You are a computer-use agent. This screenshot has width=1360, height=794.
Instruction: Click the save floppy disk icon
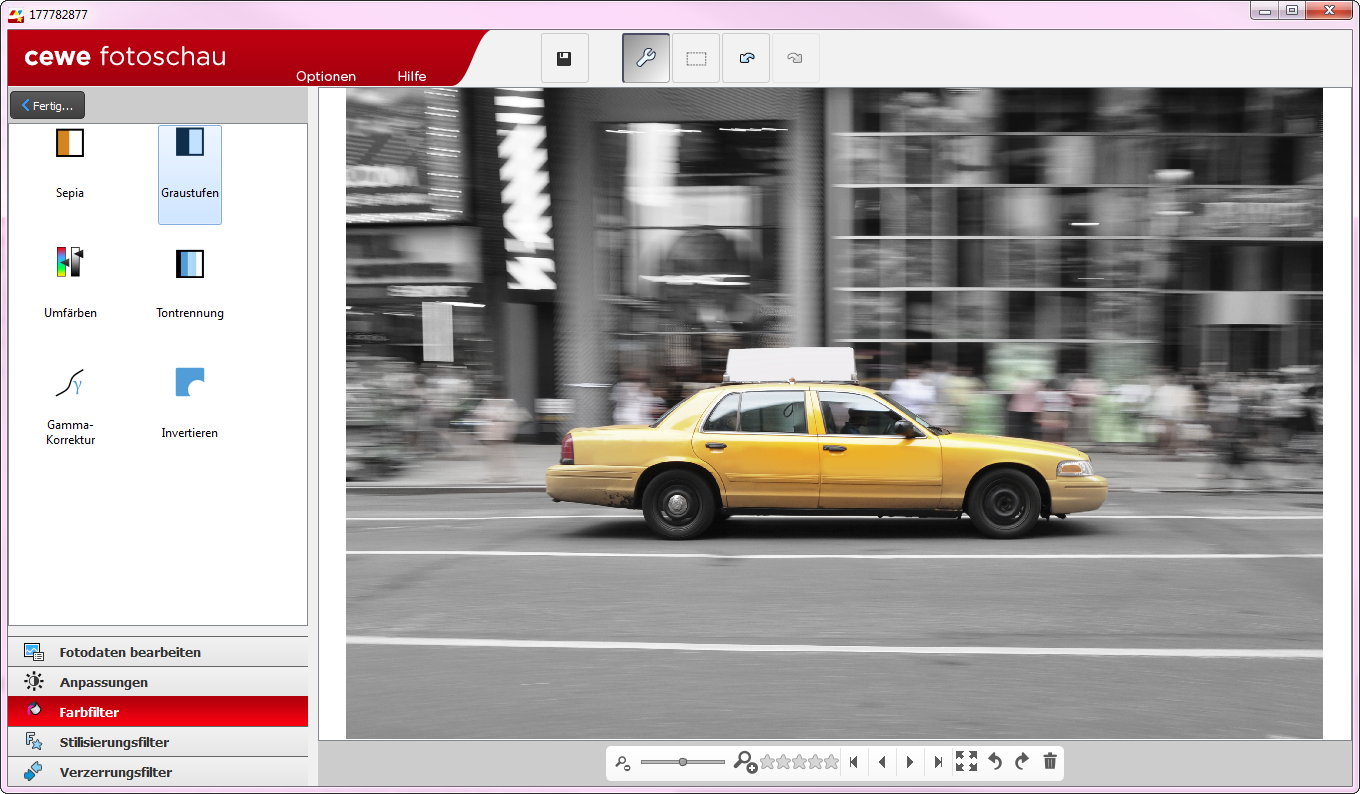point(564,59)
